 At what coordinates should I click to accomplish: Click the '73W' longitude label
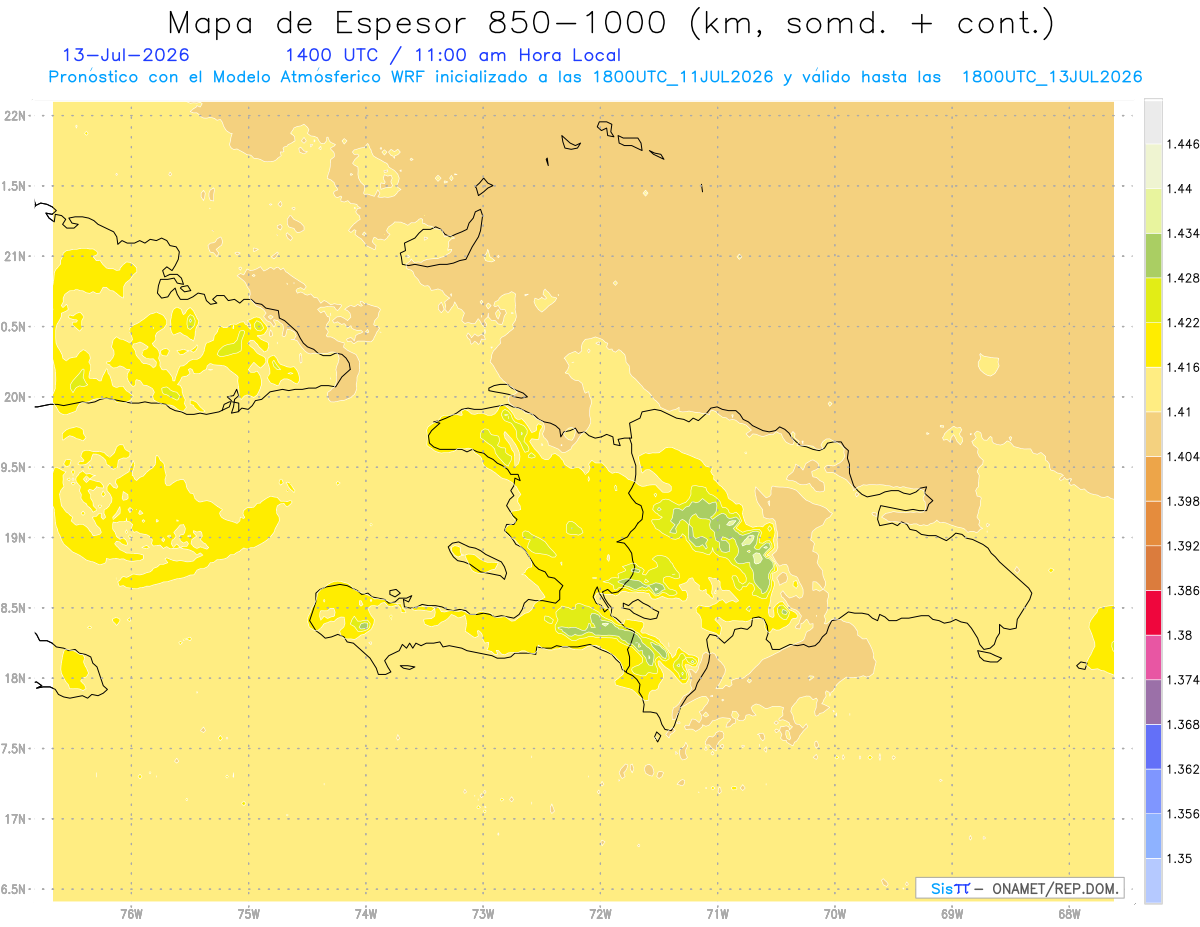(483, 913)
